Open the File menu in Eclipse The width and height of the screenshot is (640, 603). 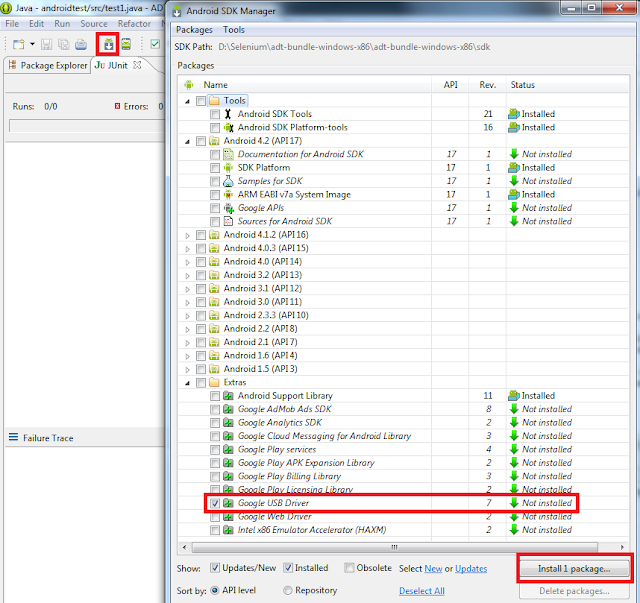(12, 24)
